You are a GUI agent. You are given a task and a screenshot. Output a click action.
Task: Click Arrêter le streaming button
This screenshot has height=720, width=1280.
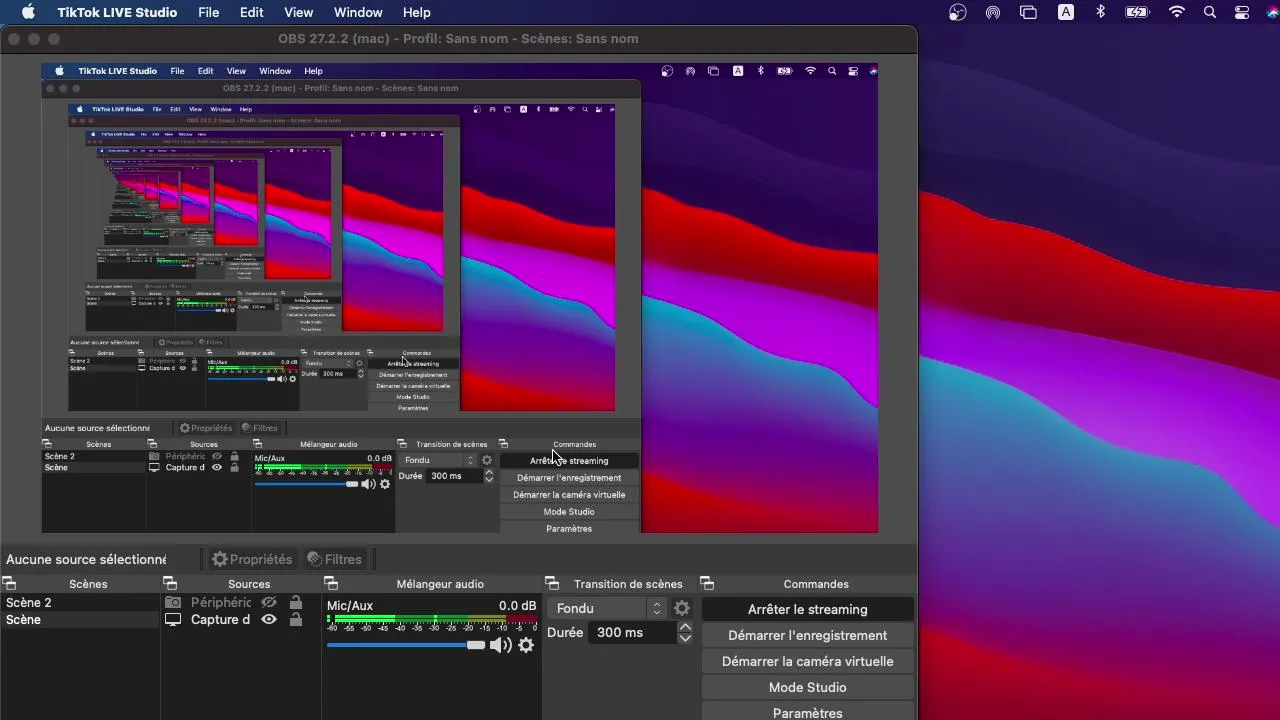pyautogui.click(x=808, y=609)
